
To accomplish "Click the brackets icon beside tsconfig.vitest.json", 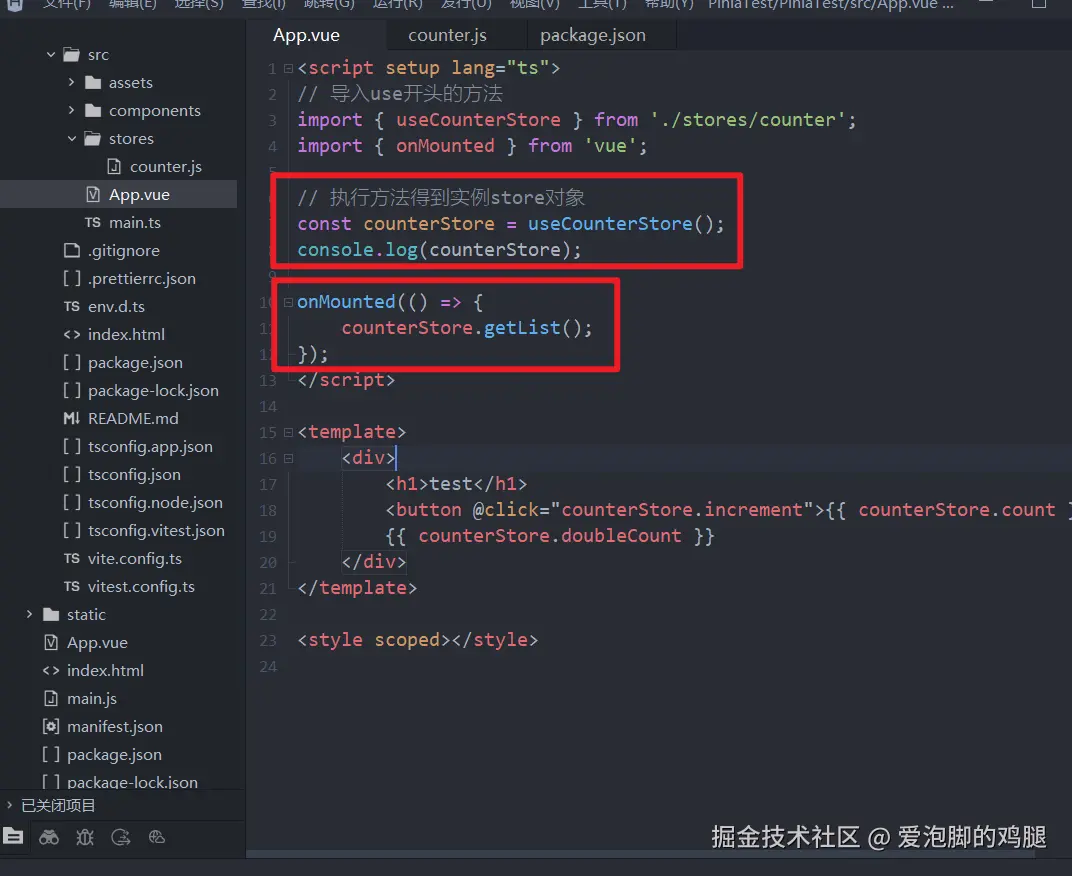I will point(72,531).
